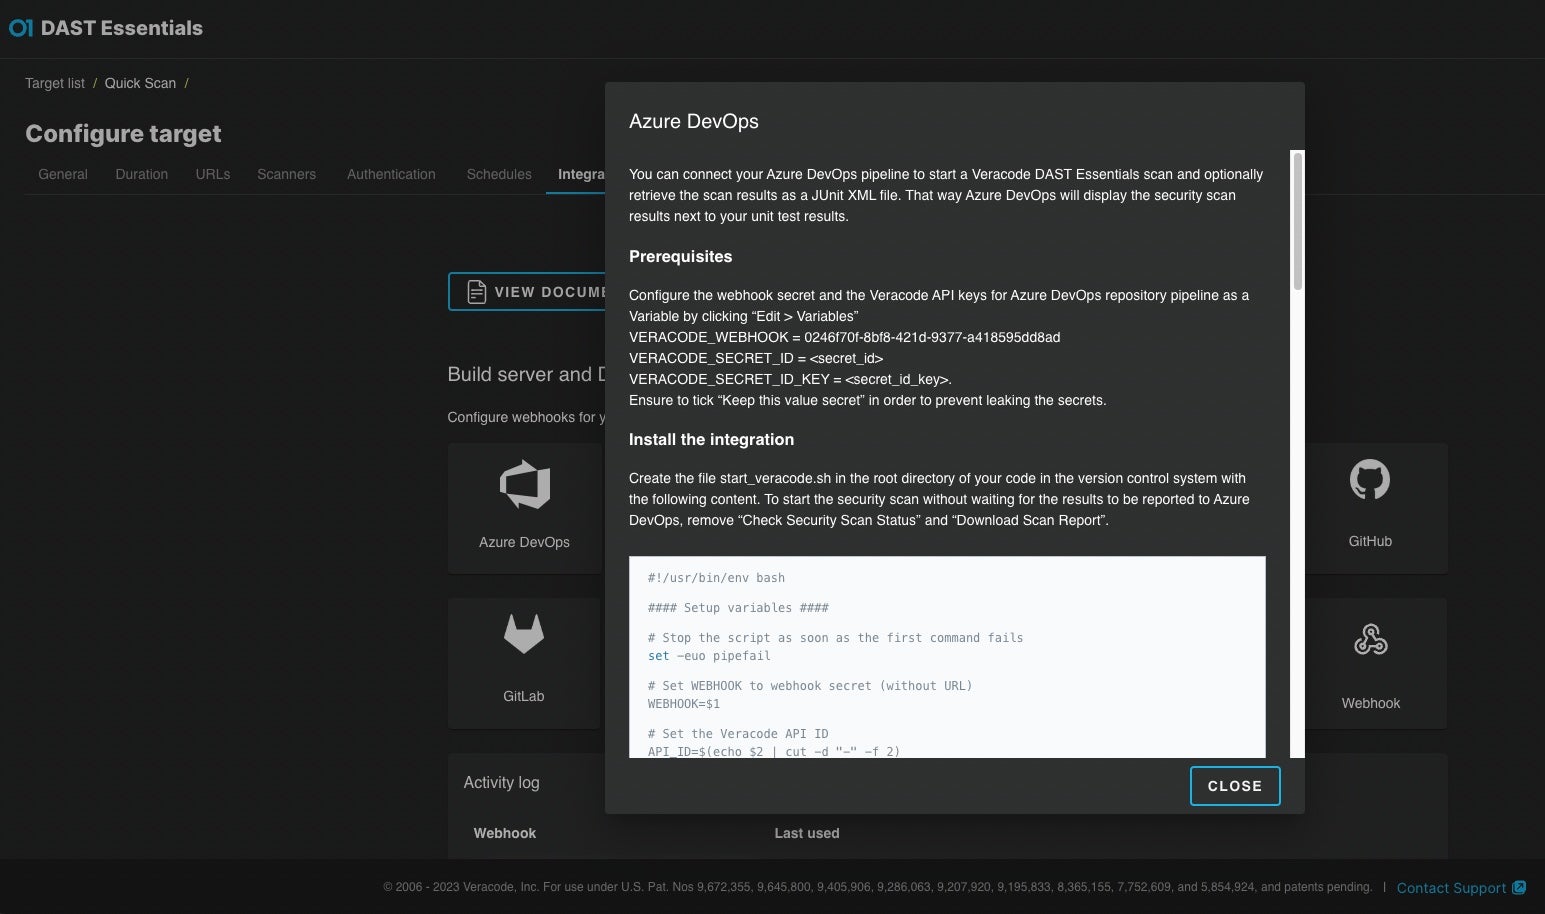1545x914 pixels.
Task: Go to Quick Scan breadcrumb
Action: coord(140,83)
